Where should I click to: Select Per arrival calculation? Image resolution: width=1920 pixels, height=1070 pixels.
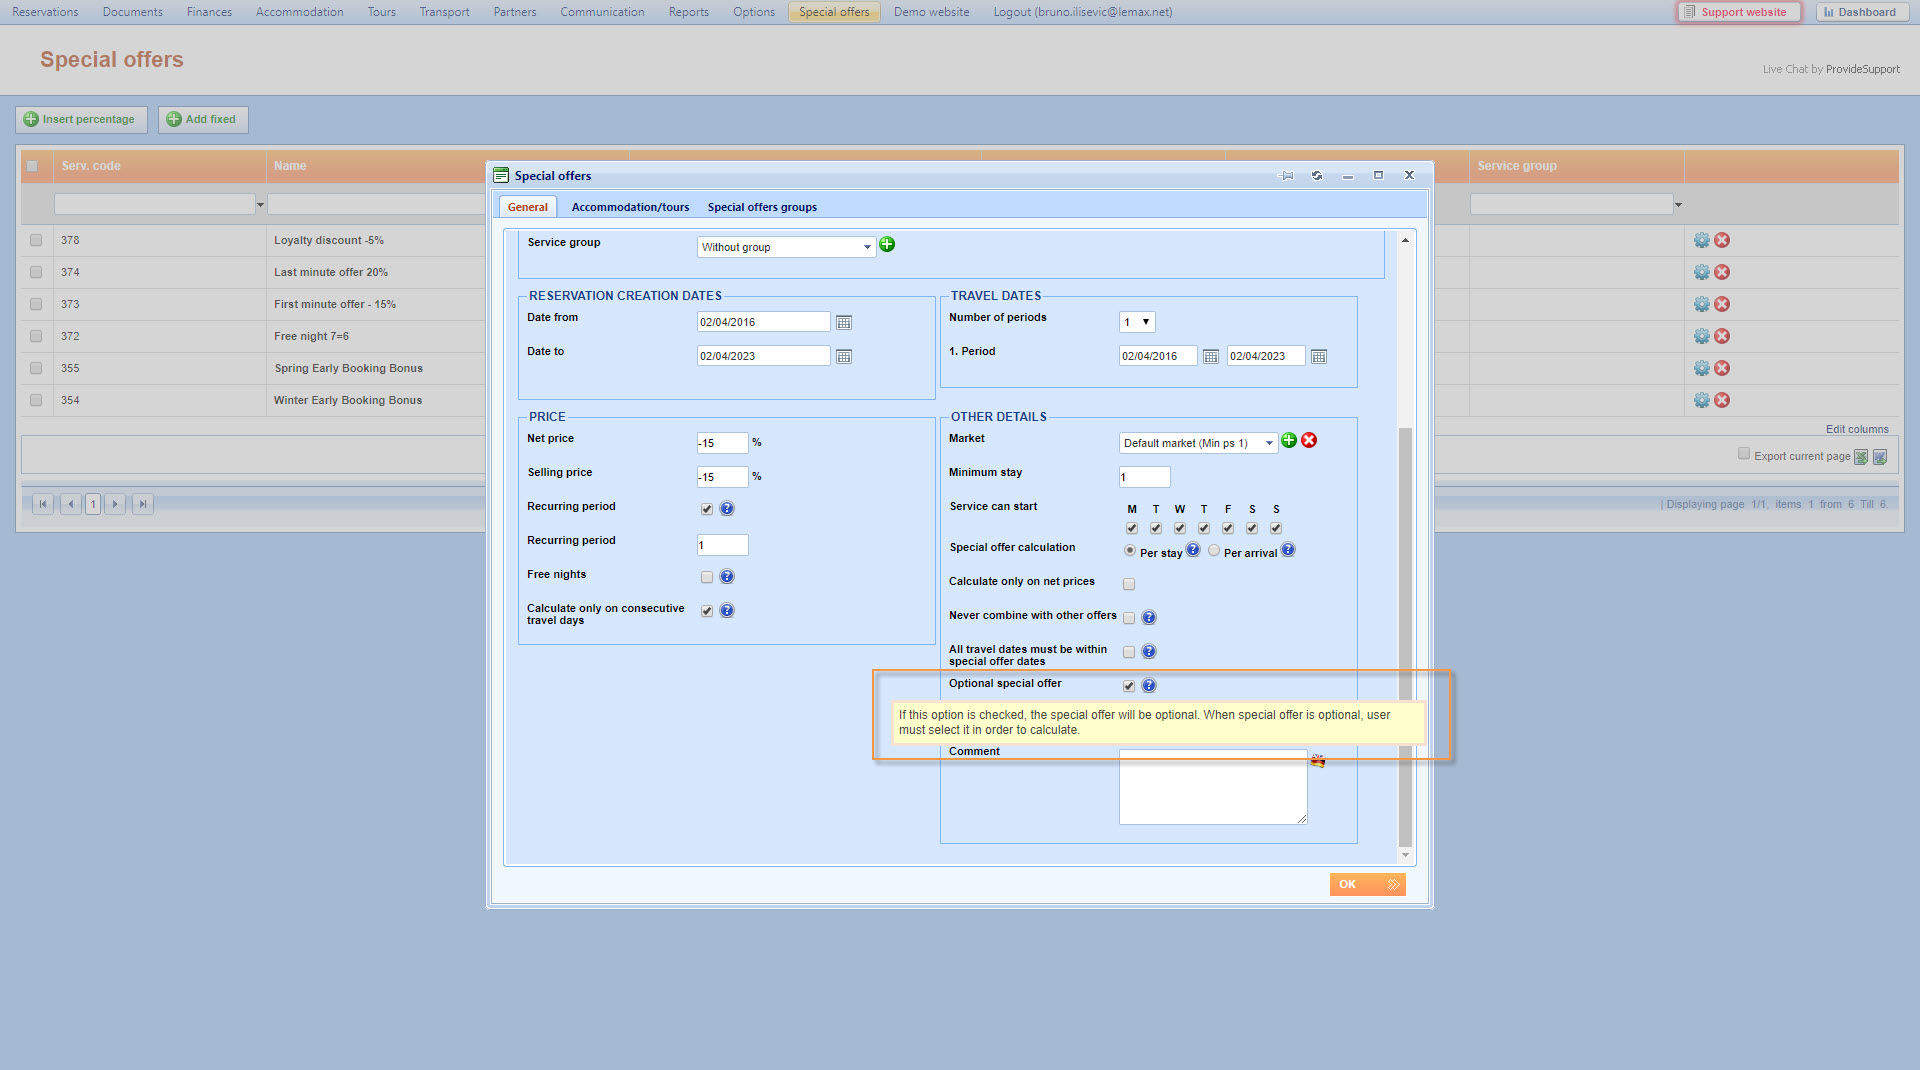1214,550
